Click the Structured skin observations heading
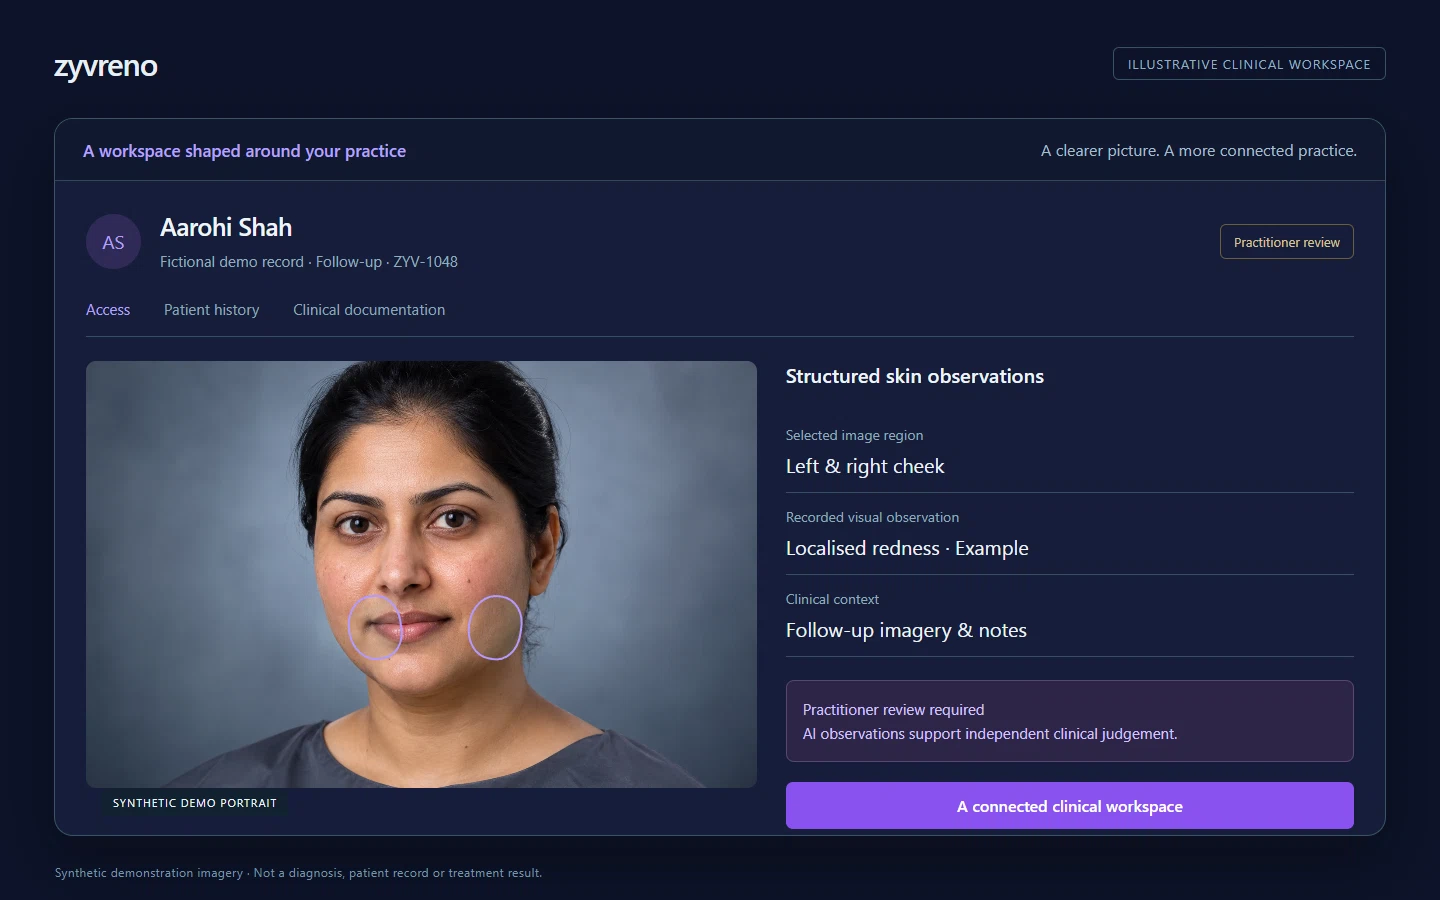 pos(915,376)
